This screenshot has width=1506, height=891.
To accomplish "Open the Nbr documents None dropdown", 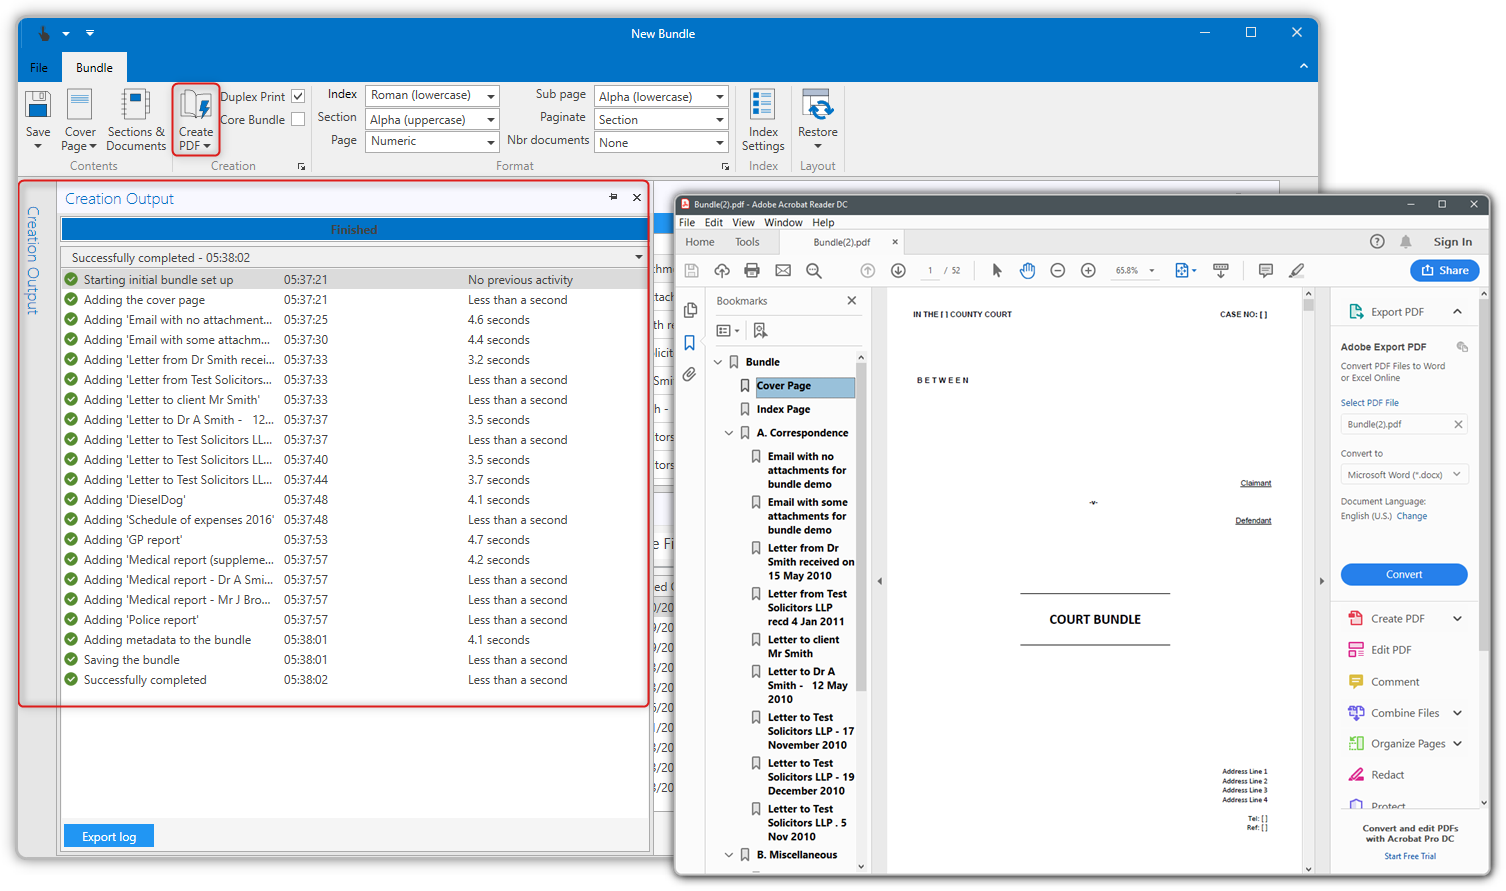I will 660,143.
